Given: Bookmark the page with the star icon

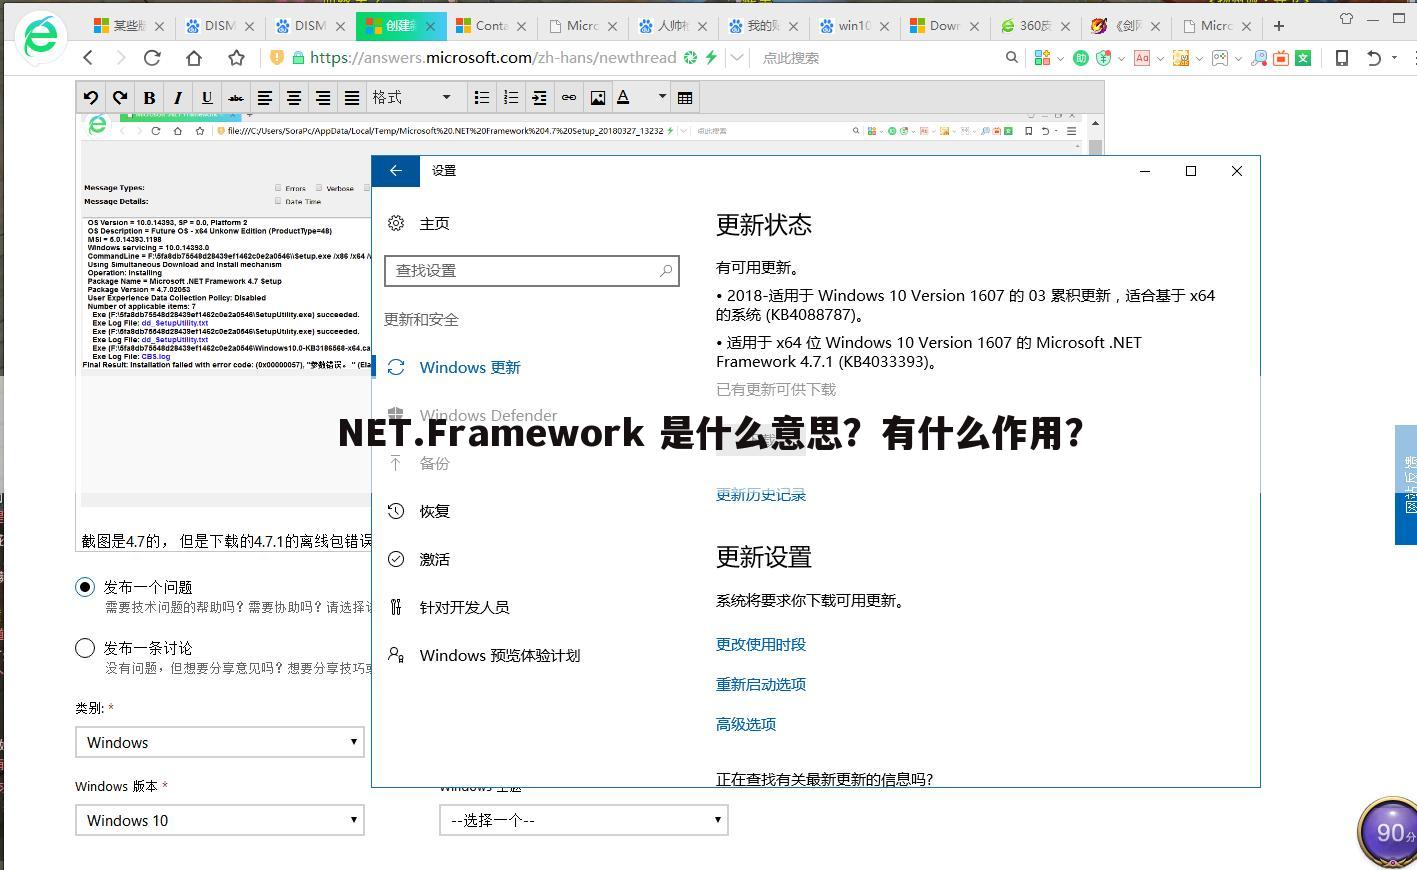Looking at the screenshot, I should coord(236,58).
